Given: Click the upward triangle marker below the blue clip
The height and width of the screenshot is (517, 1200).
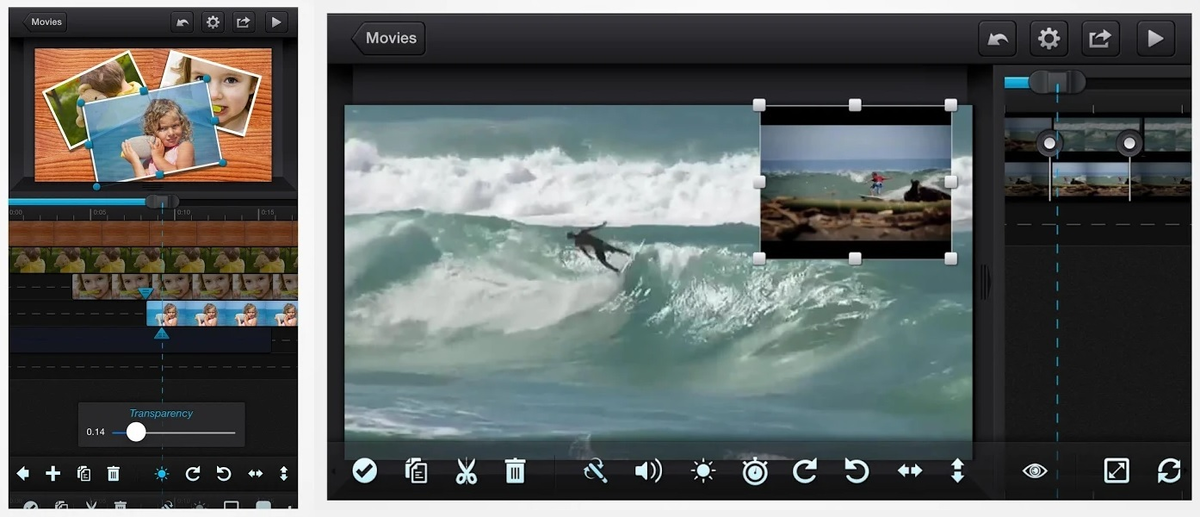Looking at the screenshot, I should click(161, 333).
